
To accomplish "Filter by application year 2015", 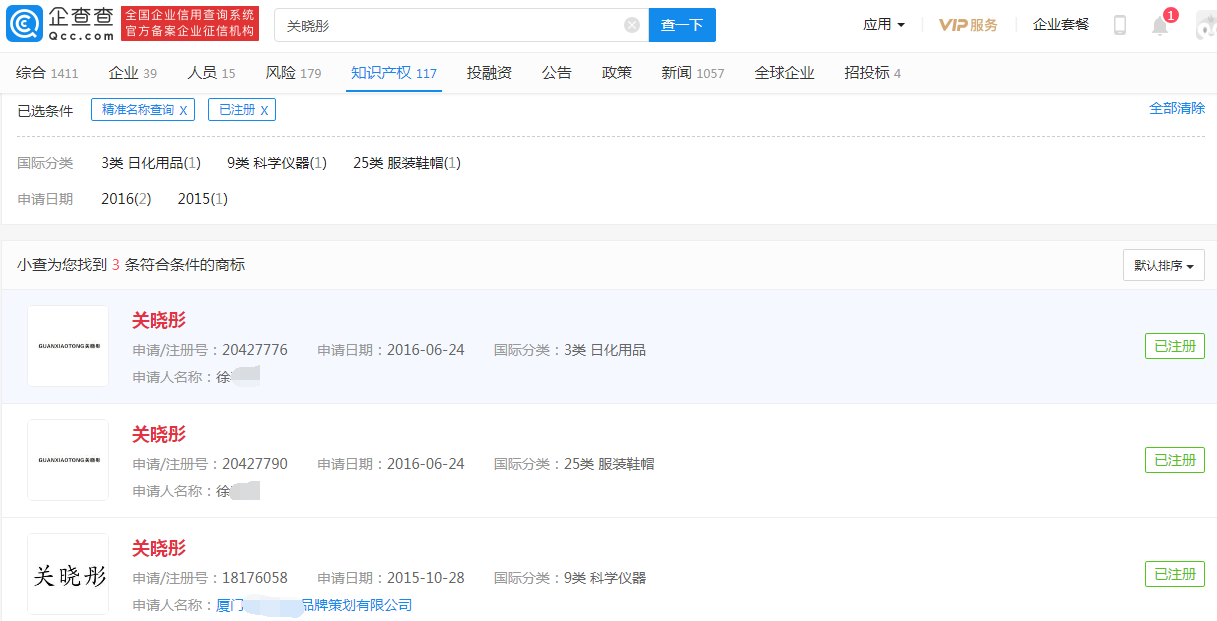I will point(201,199).
